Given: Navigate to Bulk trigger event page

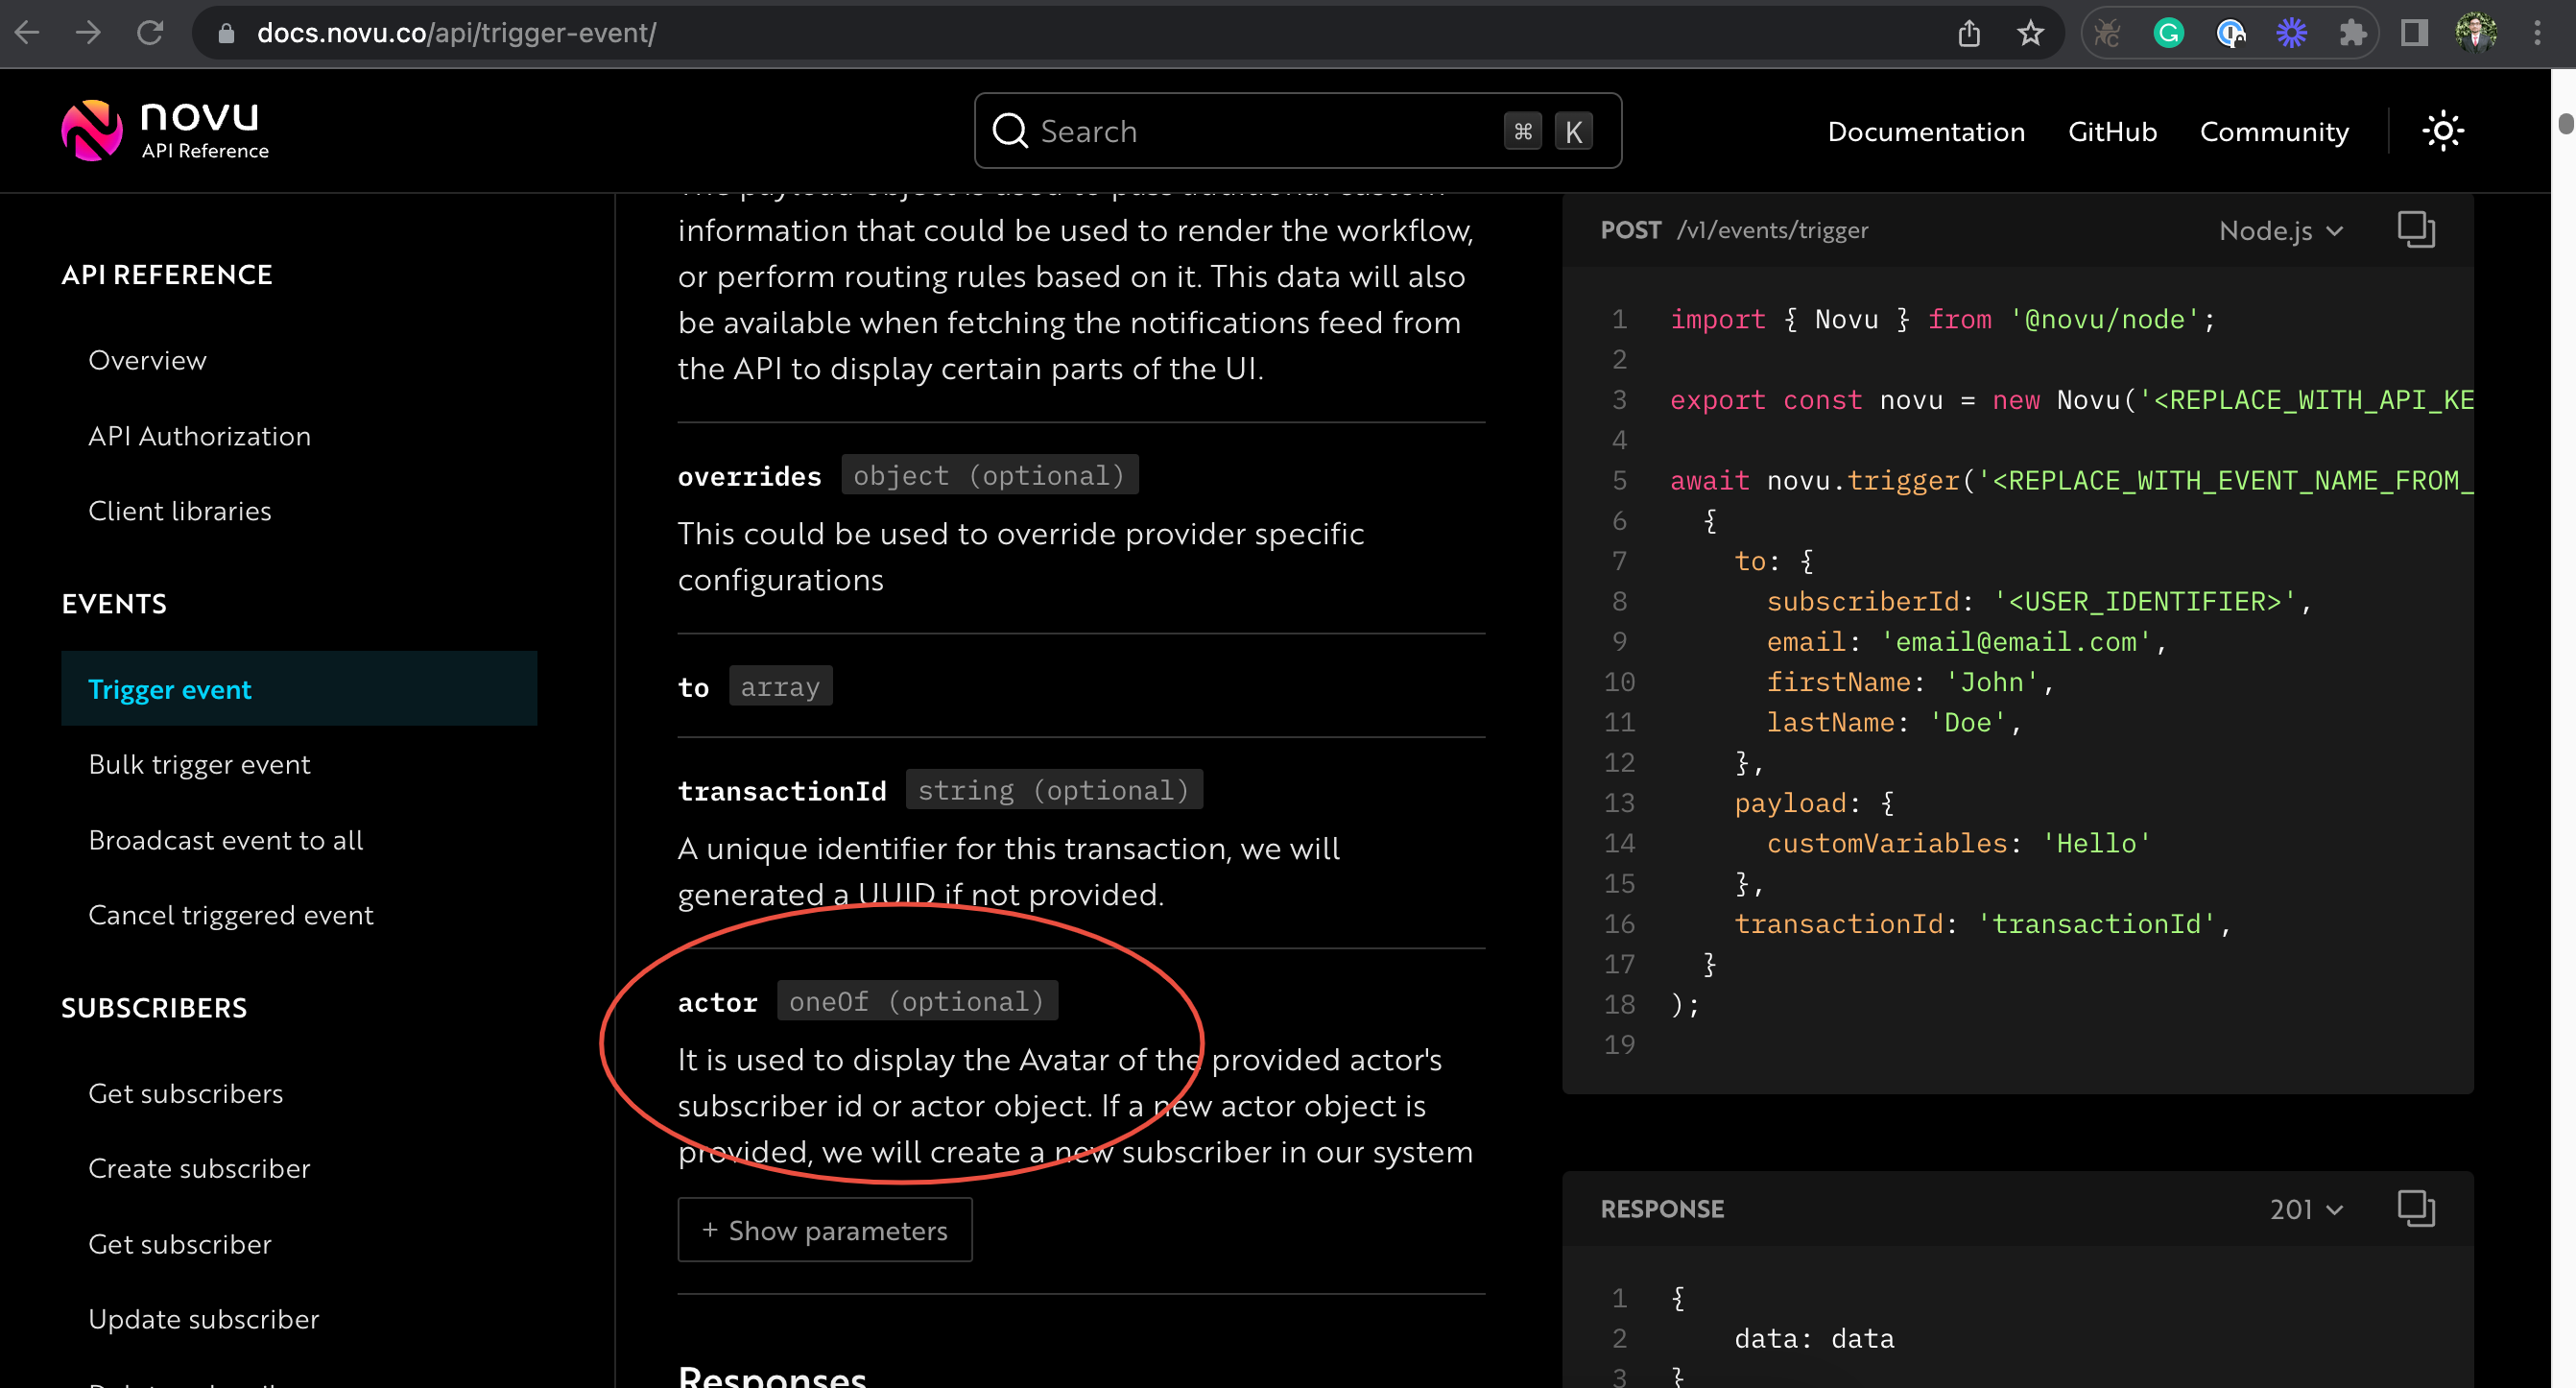Looking at the screenshot, I should click(199, 763).
